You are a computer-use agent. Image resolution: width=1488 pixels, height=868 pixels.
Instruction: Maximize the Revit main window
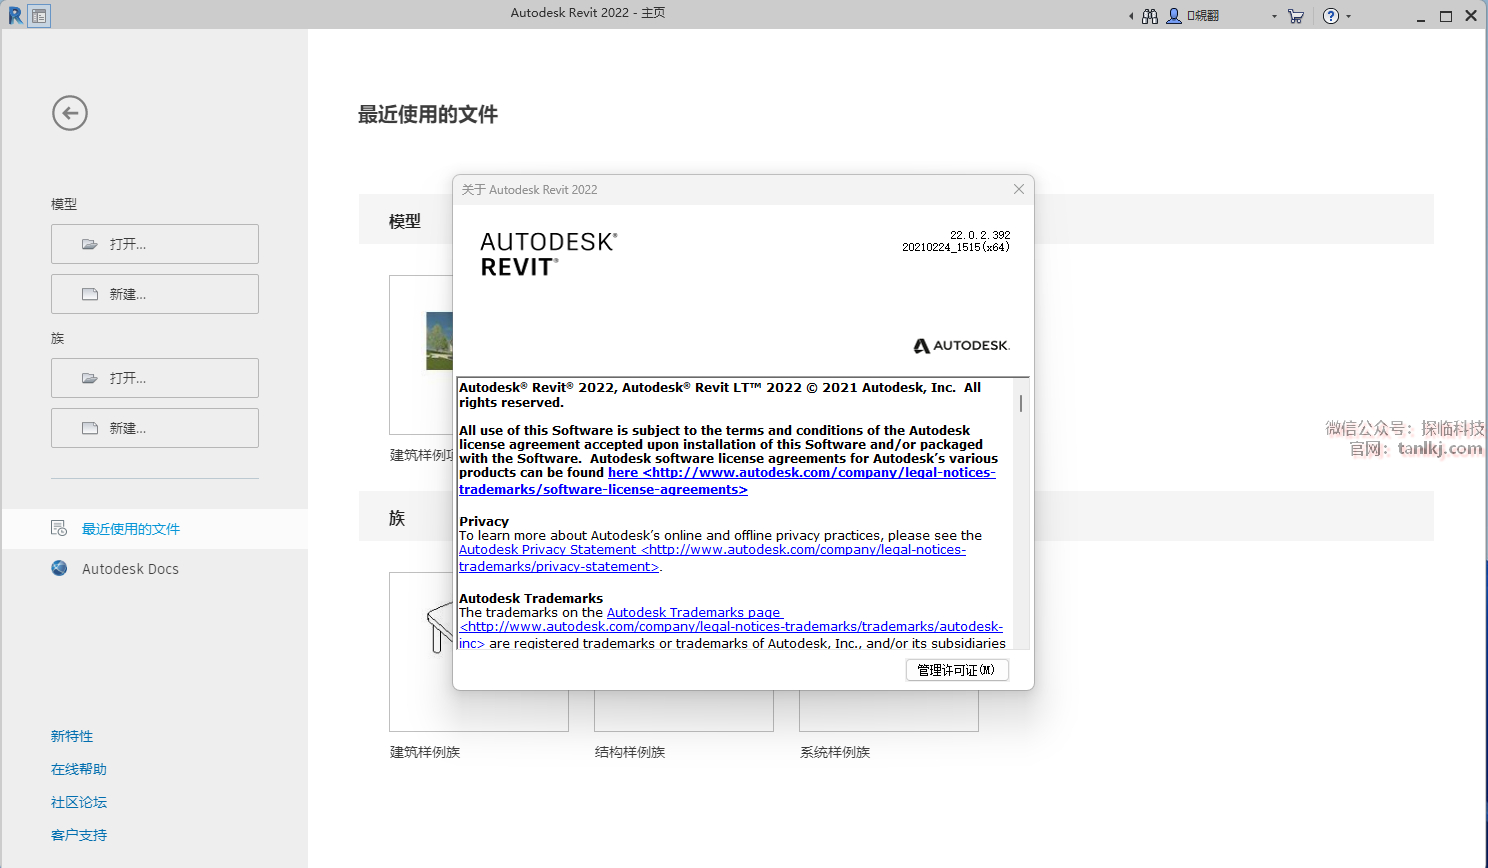tap(1446, 16)
